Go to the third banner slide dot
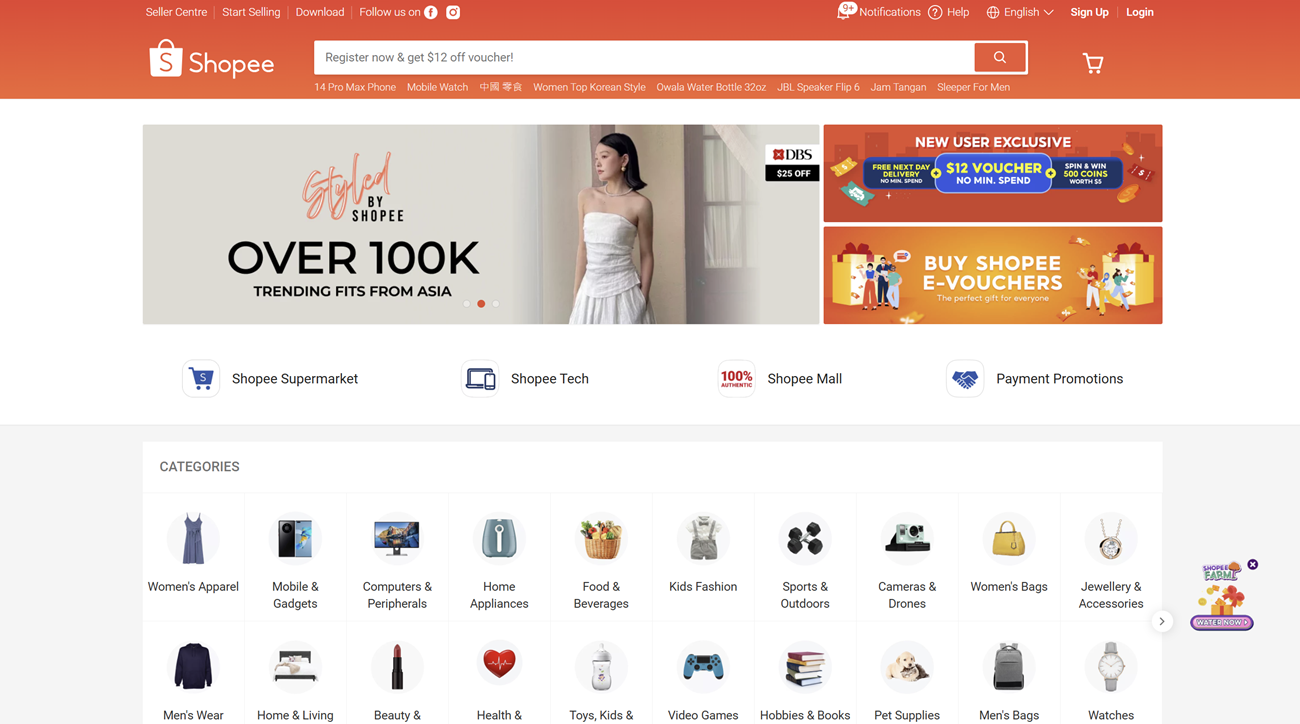The width and height of the screenshot is (1300, 724). tap(495, 304)
